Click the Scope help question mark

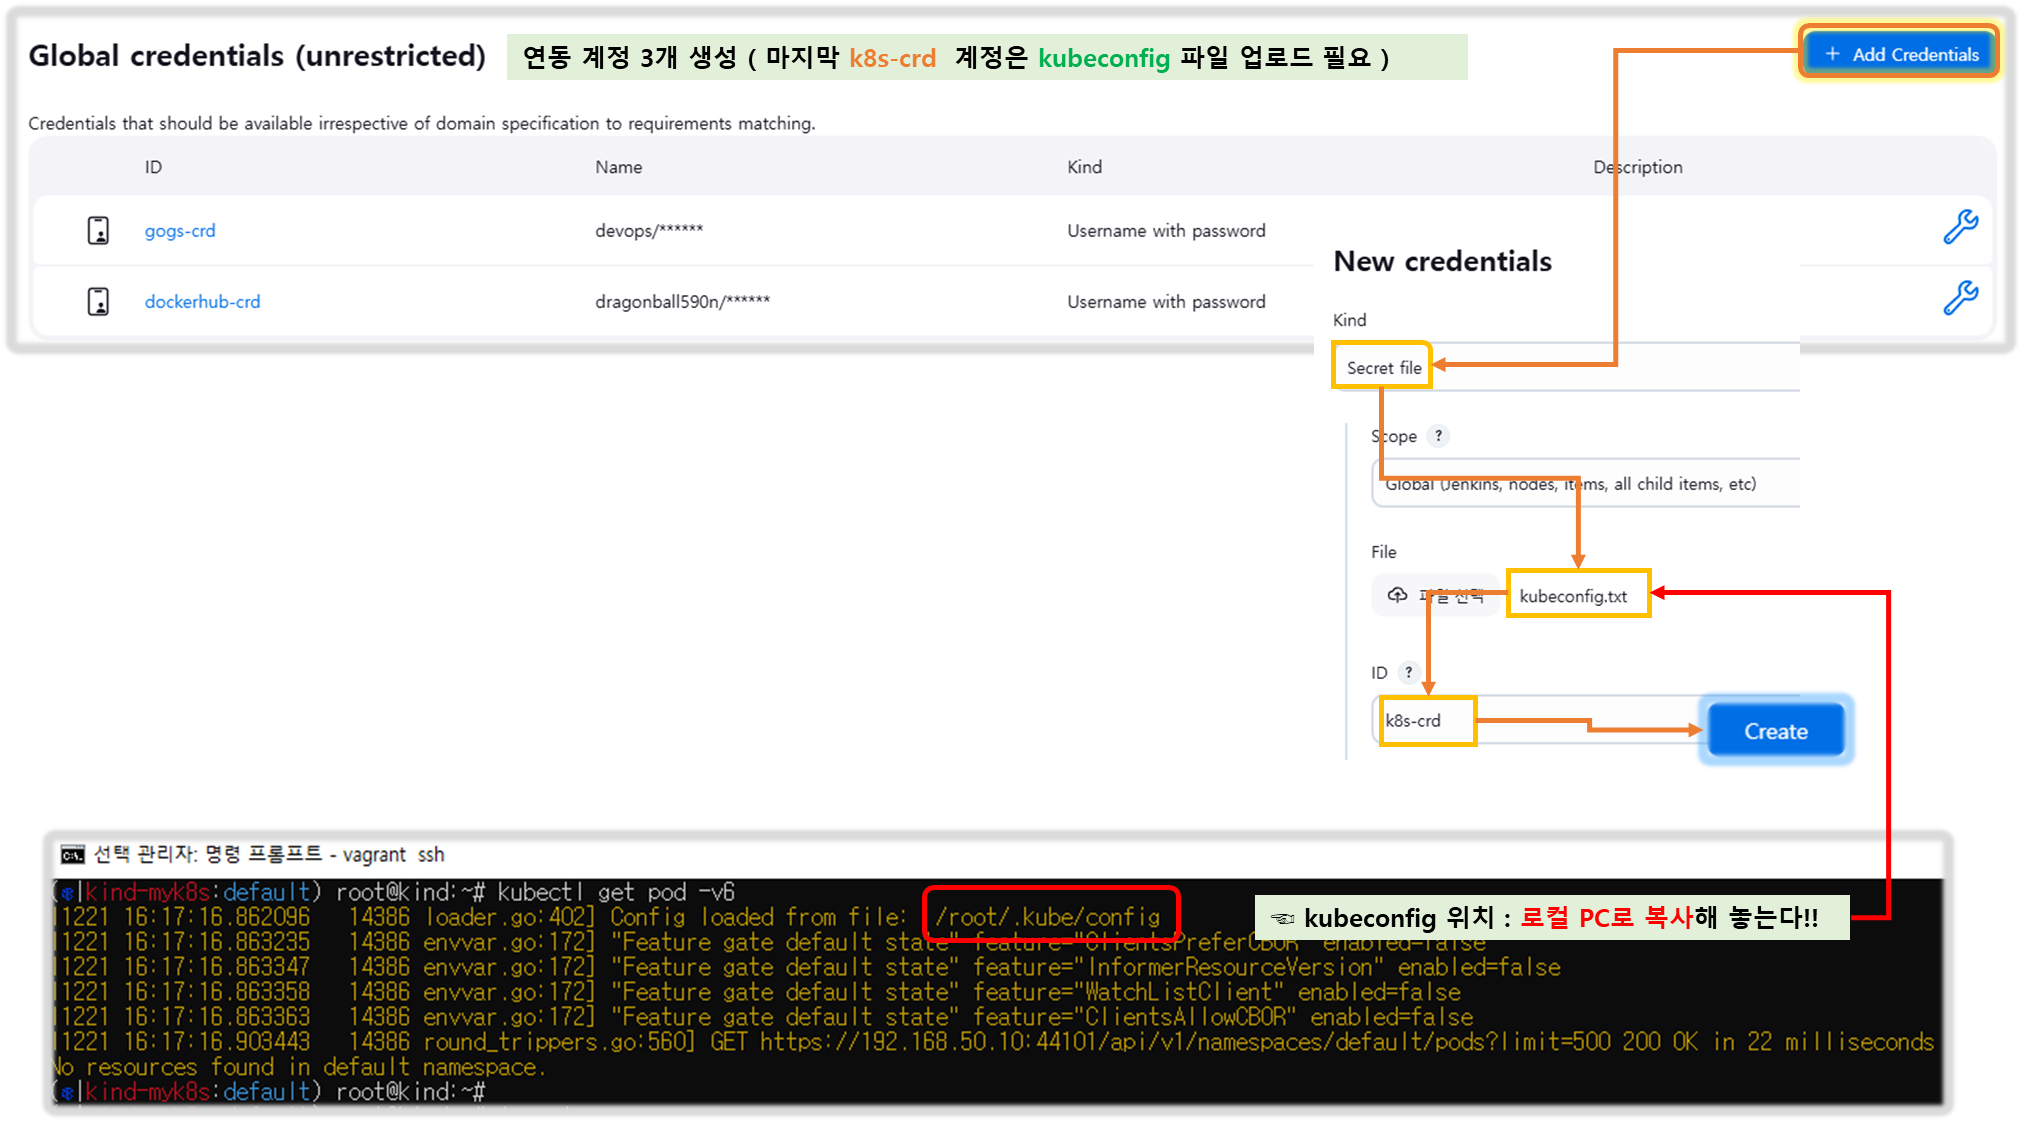pyautogui.click(x=1438, y=436)
